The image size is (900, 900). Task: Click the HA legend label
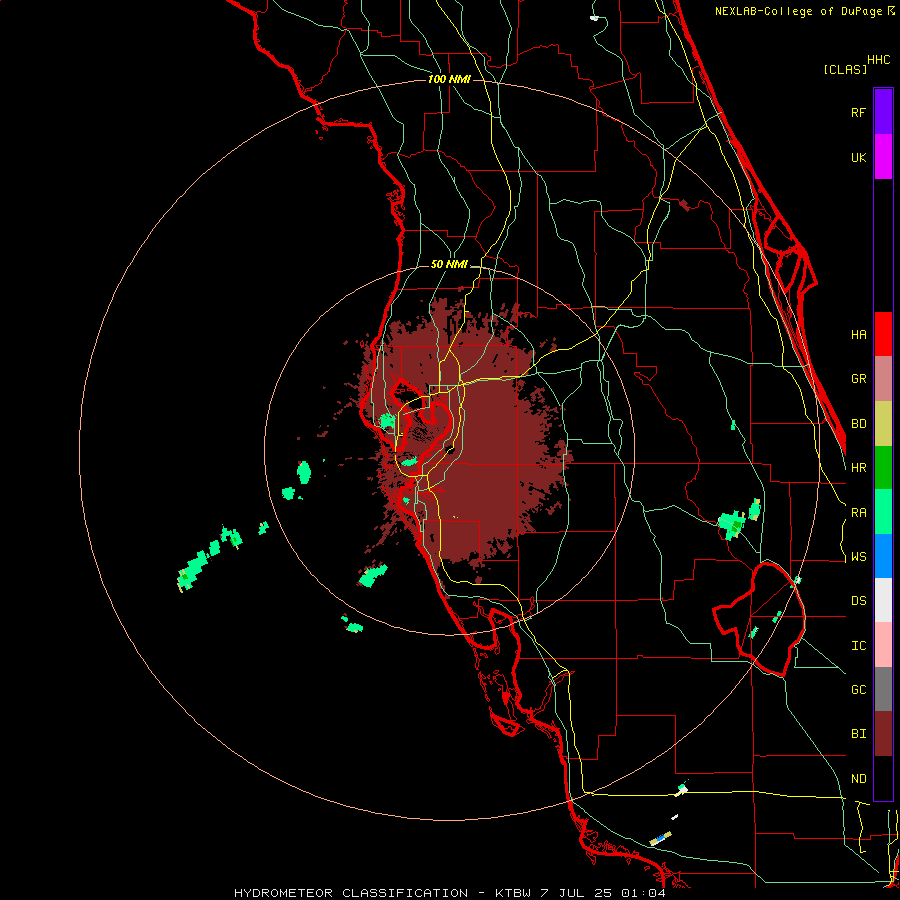[x=858, y=335]
